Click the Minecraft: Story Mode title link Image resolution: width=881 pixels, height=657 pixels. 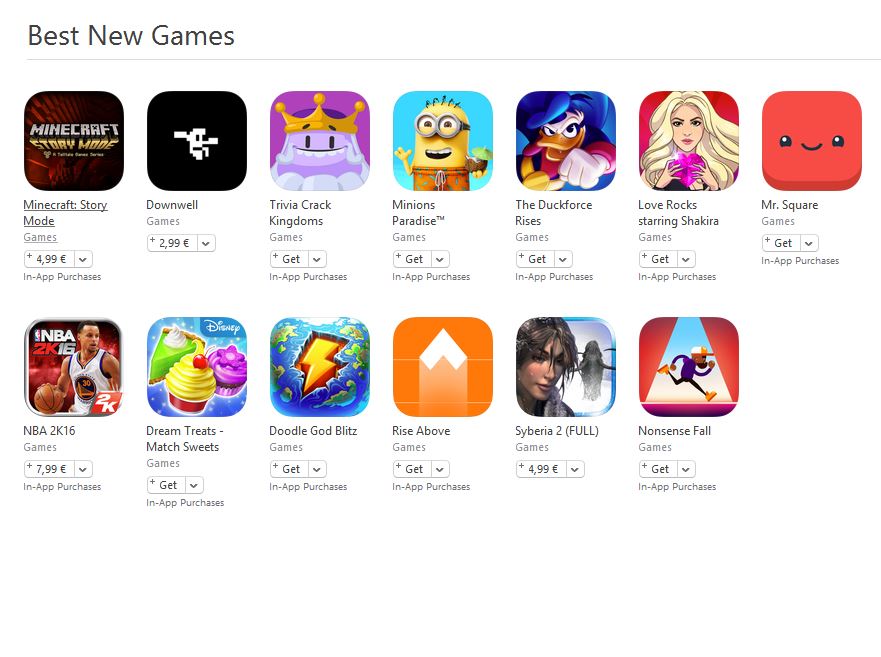(65, 213)
